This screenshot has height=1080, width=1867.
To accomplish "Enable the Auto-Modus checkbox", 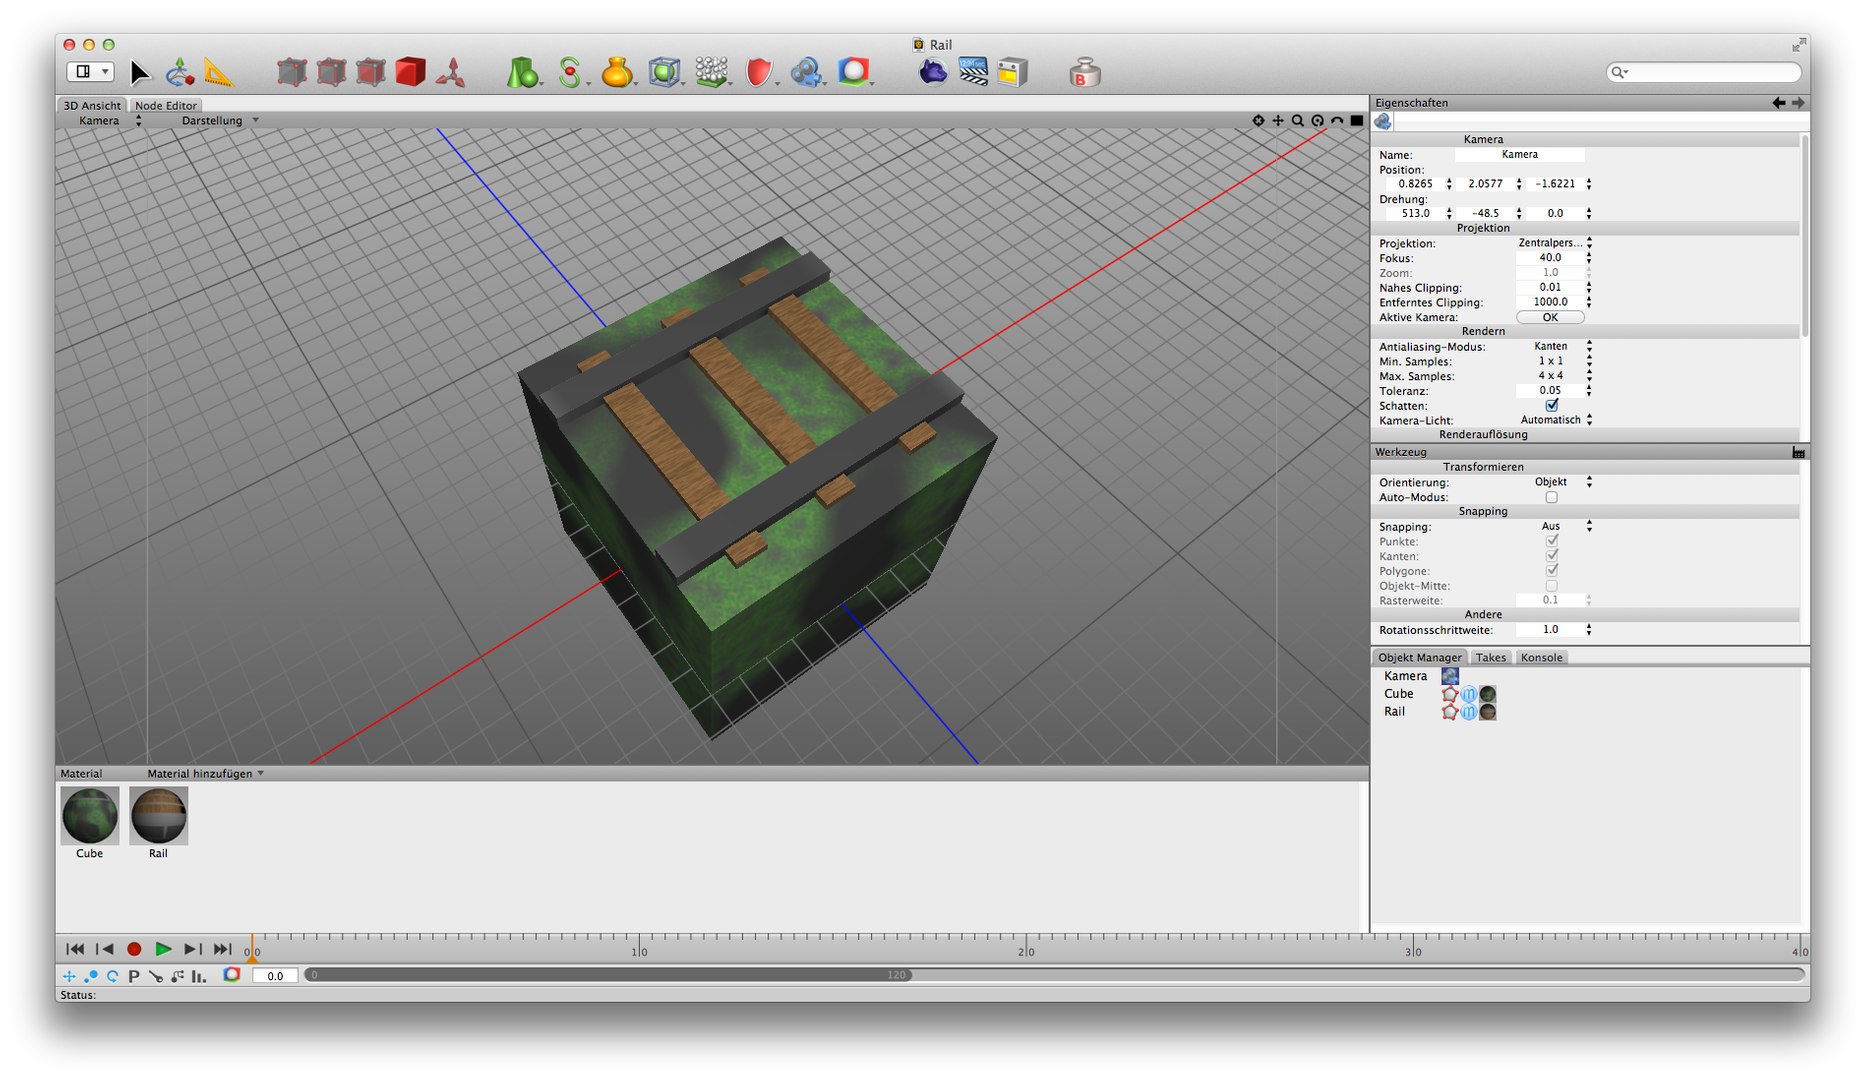I will (1552, 497).
